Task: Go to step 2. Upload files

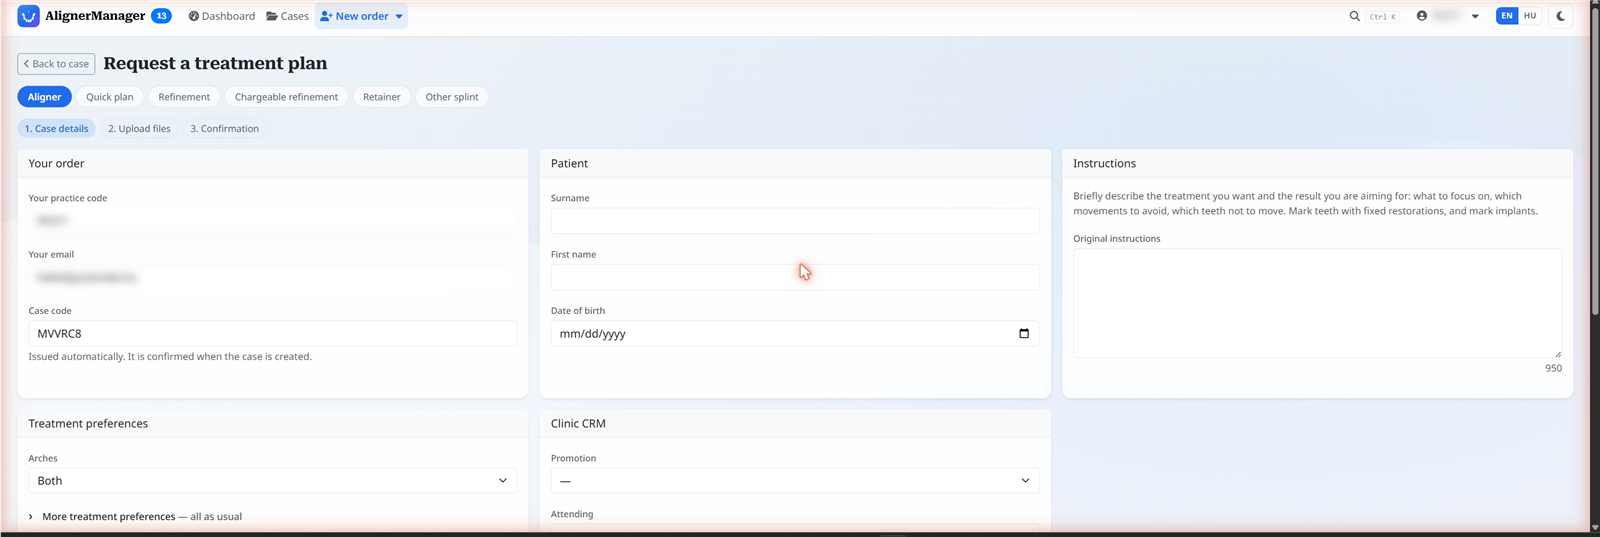Action: (x=139, y=129)
